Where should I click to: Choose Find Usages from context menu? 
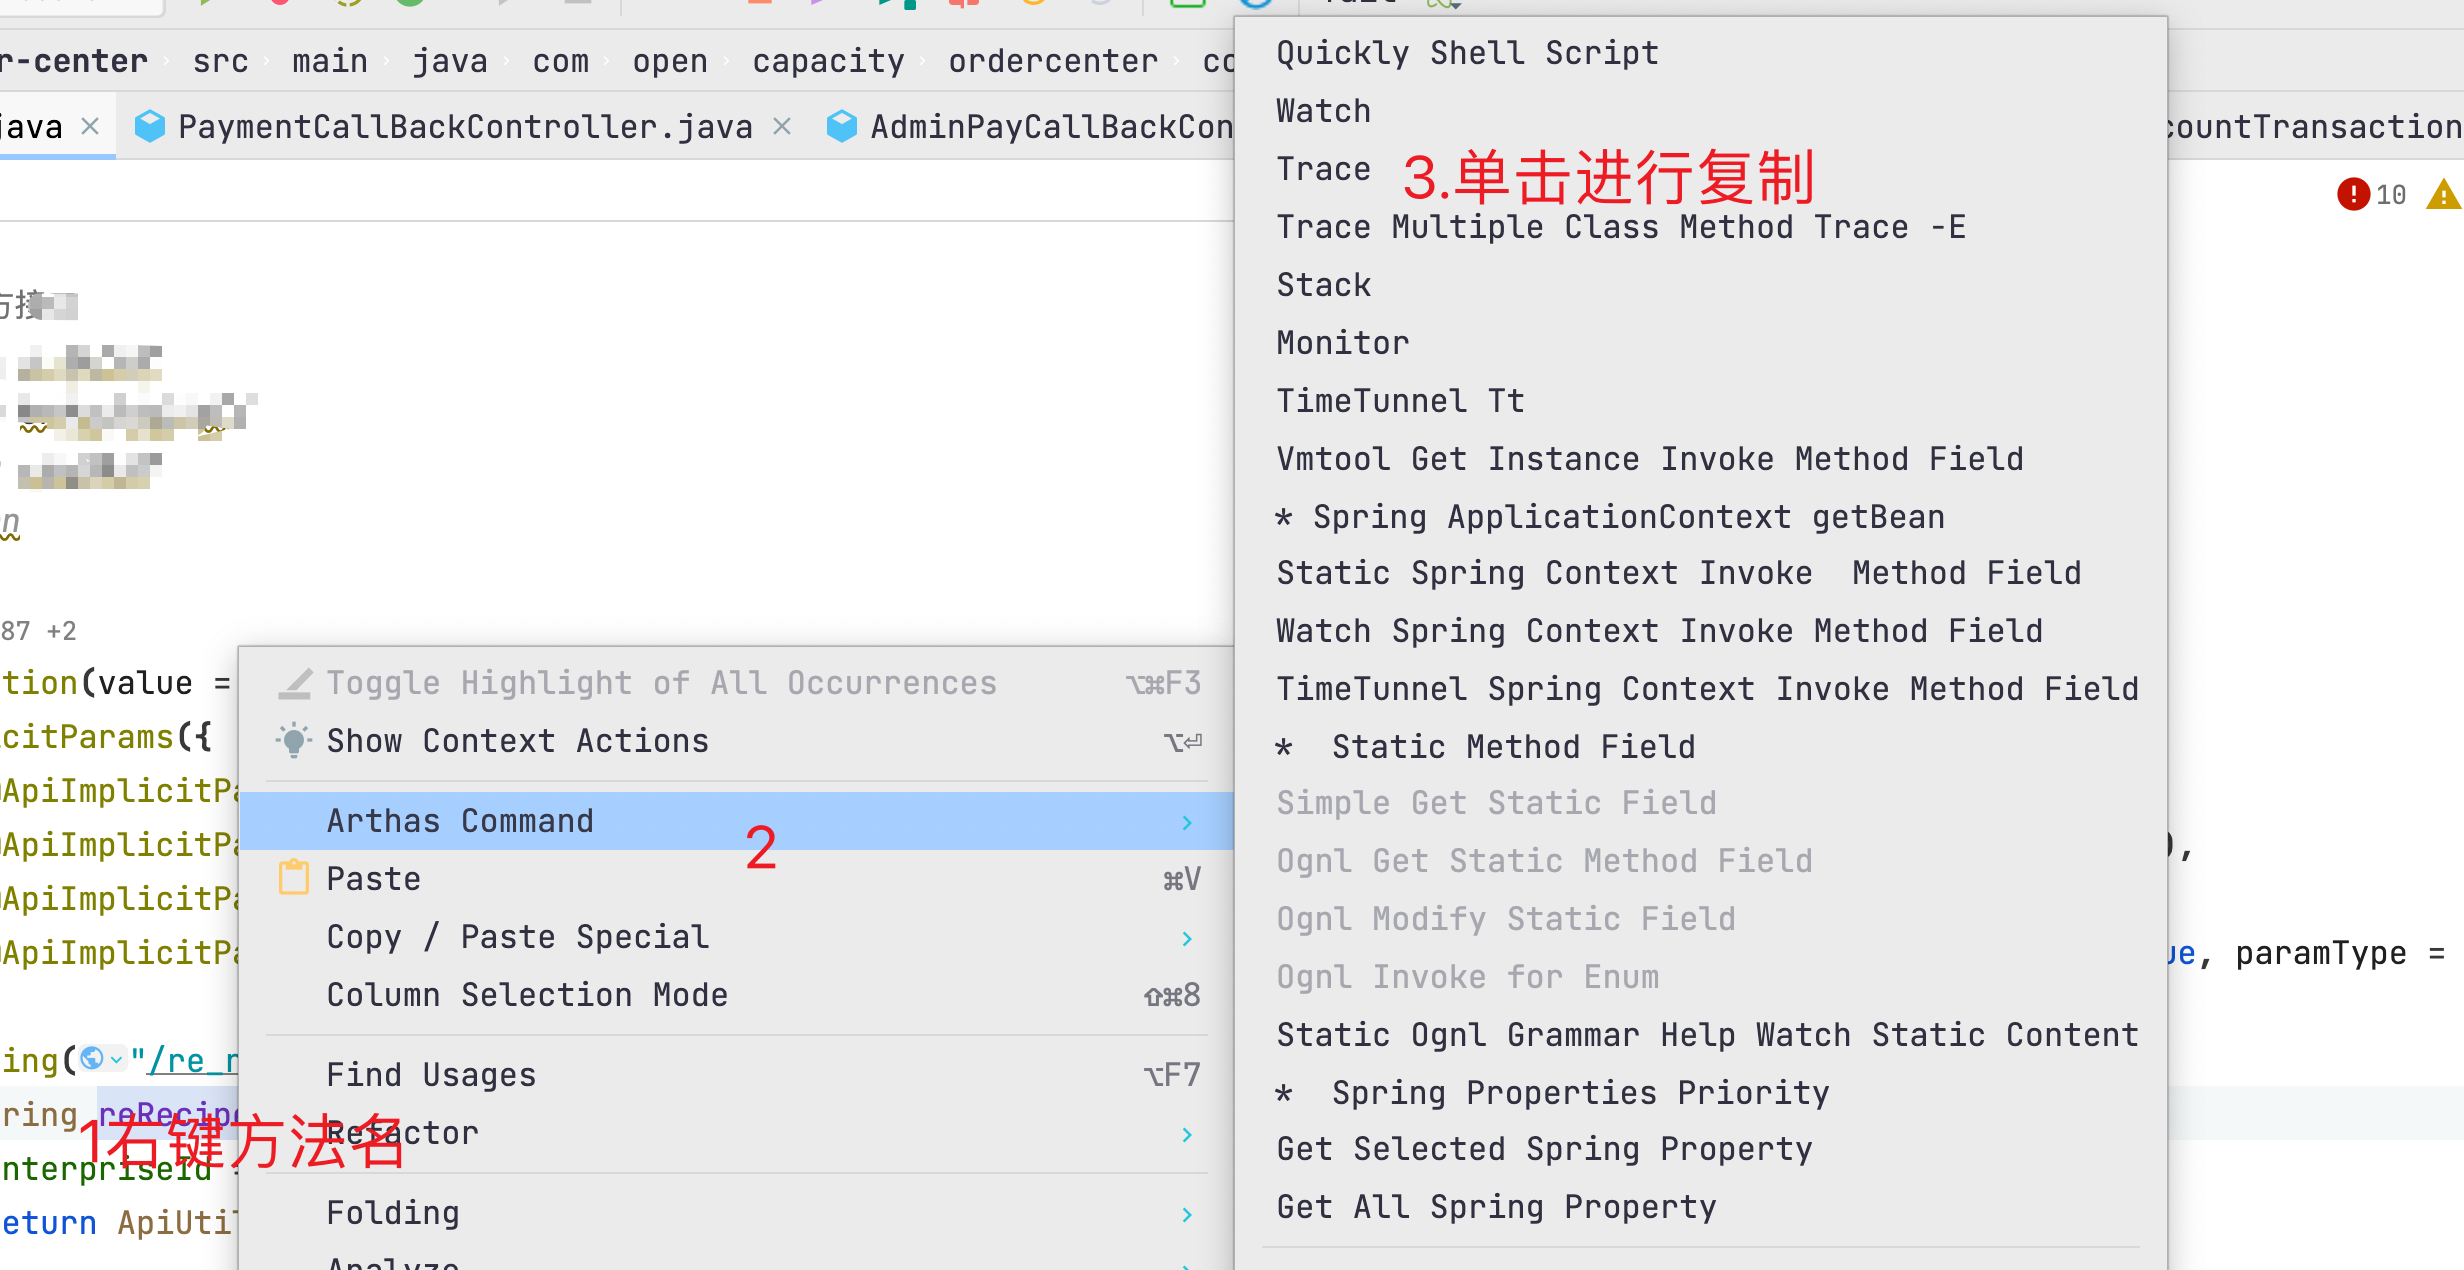[x=737, y=1075]
